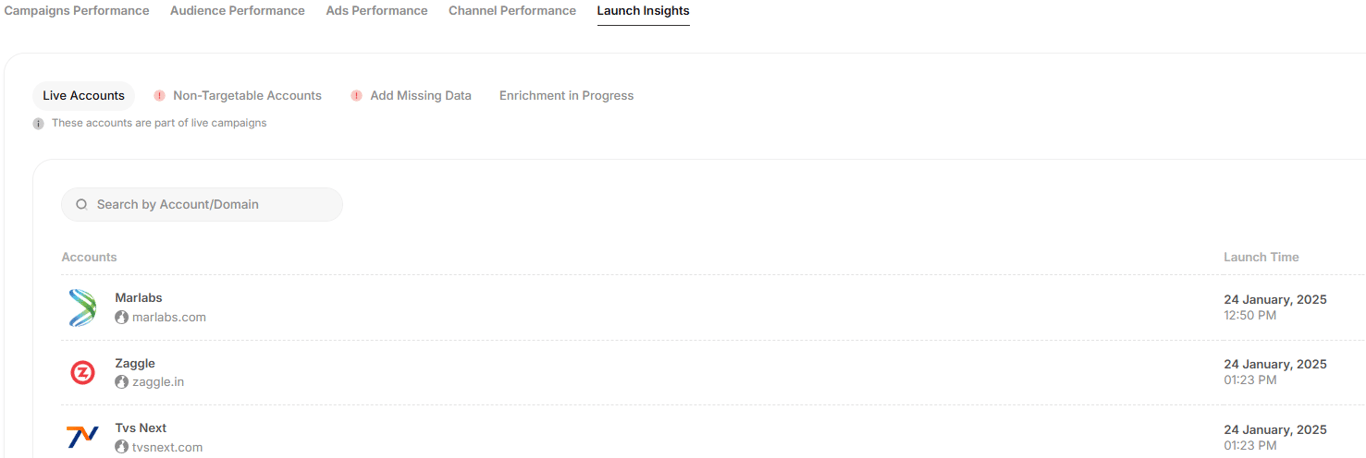
Task: Open the marlabs.com domain link
Action: pos(169,317)
